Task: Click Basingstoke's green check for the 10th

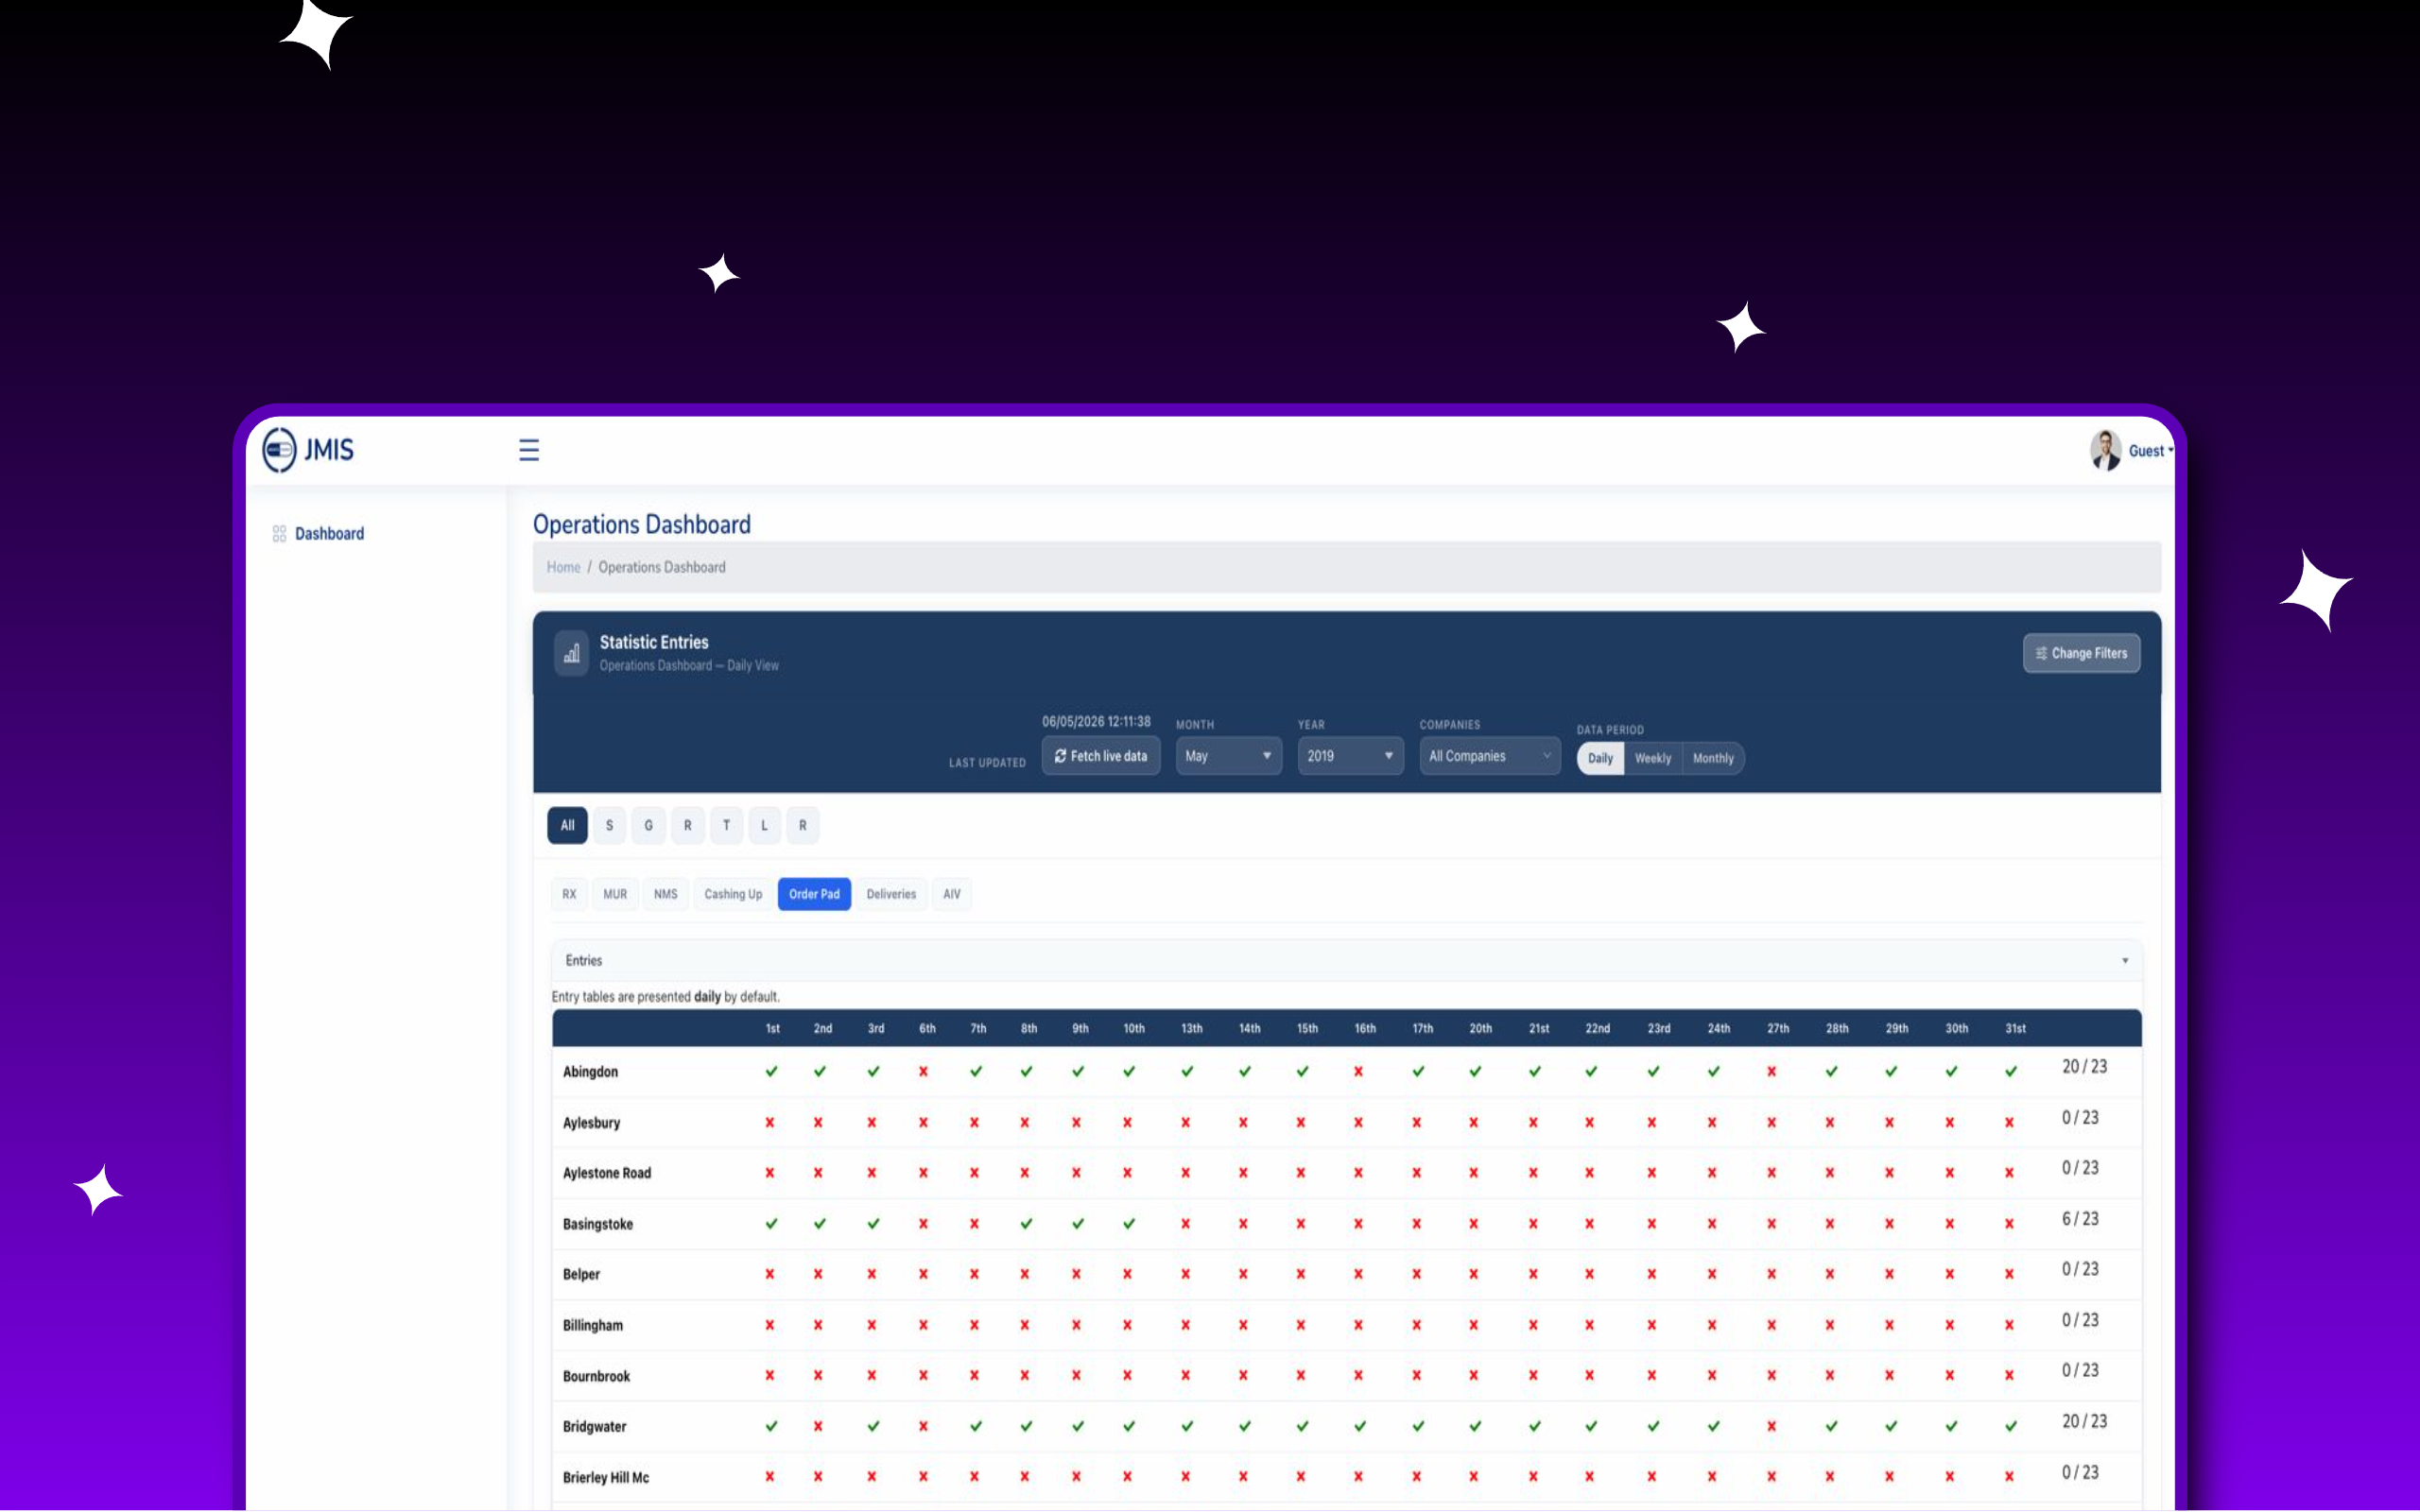Action: click(1129, 1224)
